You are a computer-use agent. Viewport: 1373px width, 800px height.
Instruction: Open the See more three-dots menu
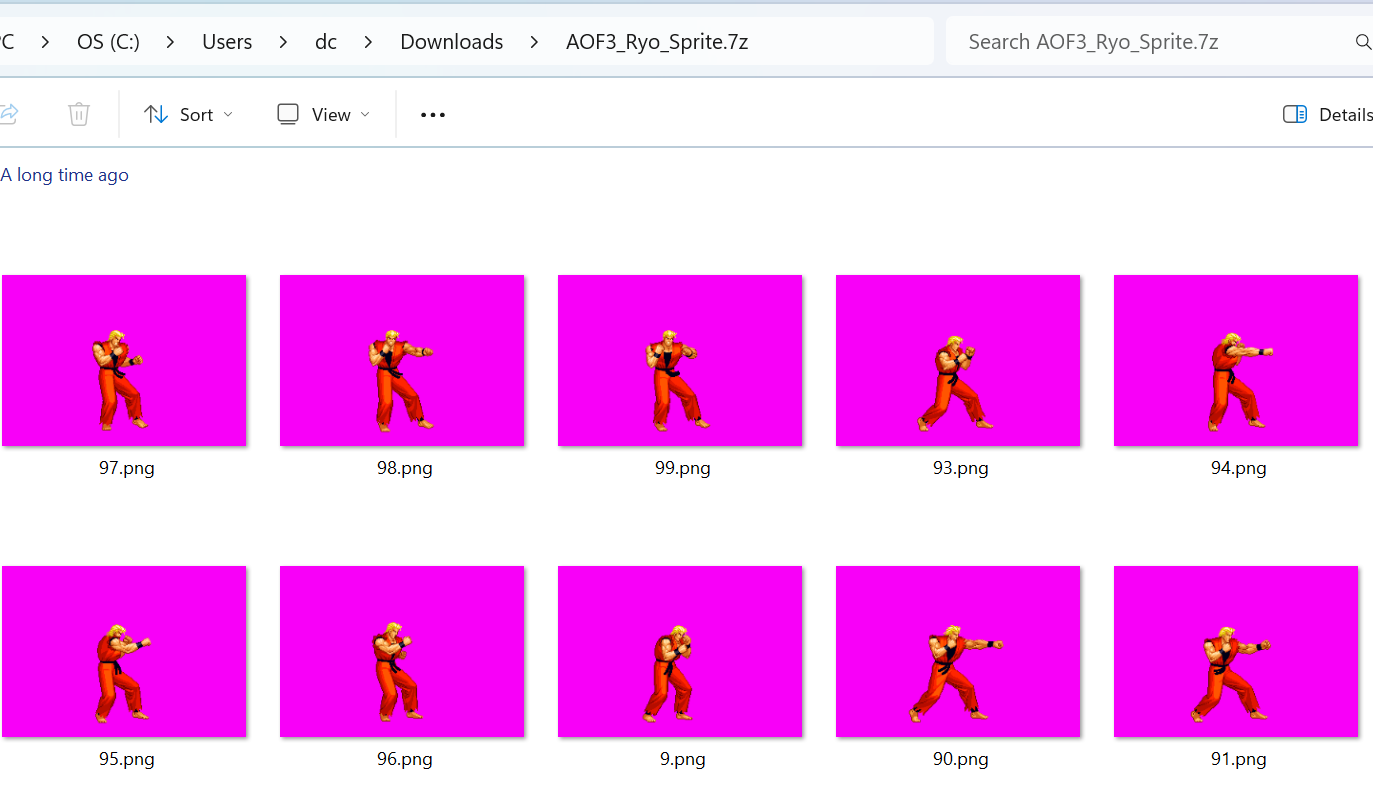point(432,115)
